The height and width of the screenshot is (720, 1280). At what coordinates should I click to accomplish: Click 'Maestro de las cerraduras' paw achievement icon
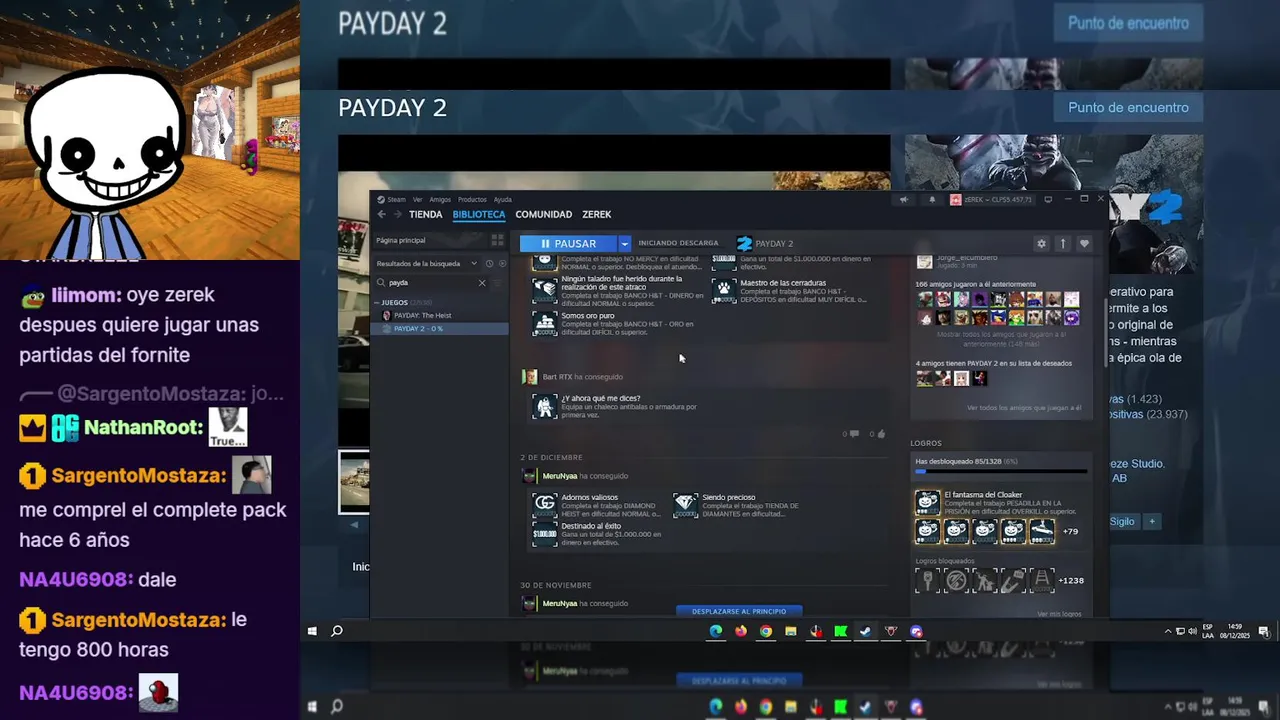coord(724,289)
